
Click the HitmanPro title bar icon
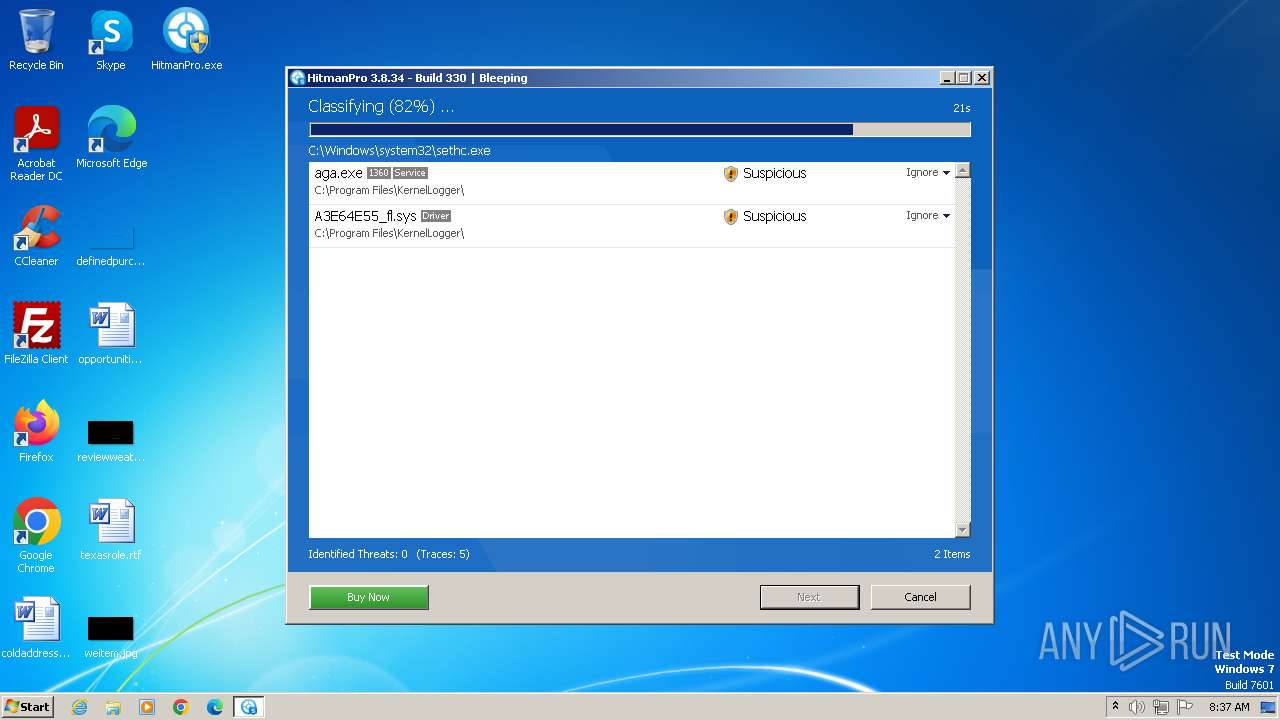tap(297, 78)
